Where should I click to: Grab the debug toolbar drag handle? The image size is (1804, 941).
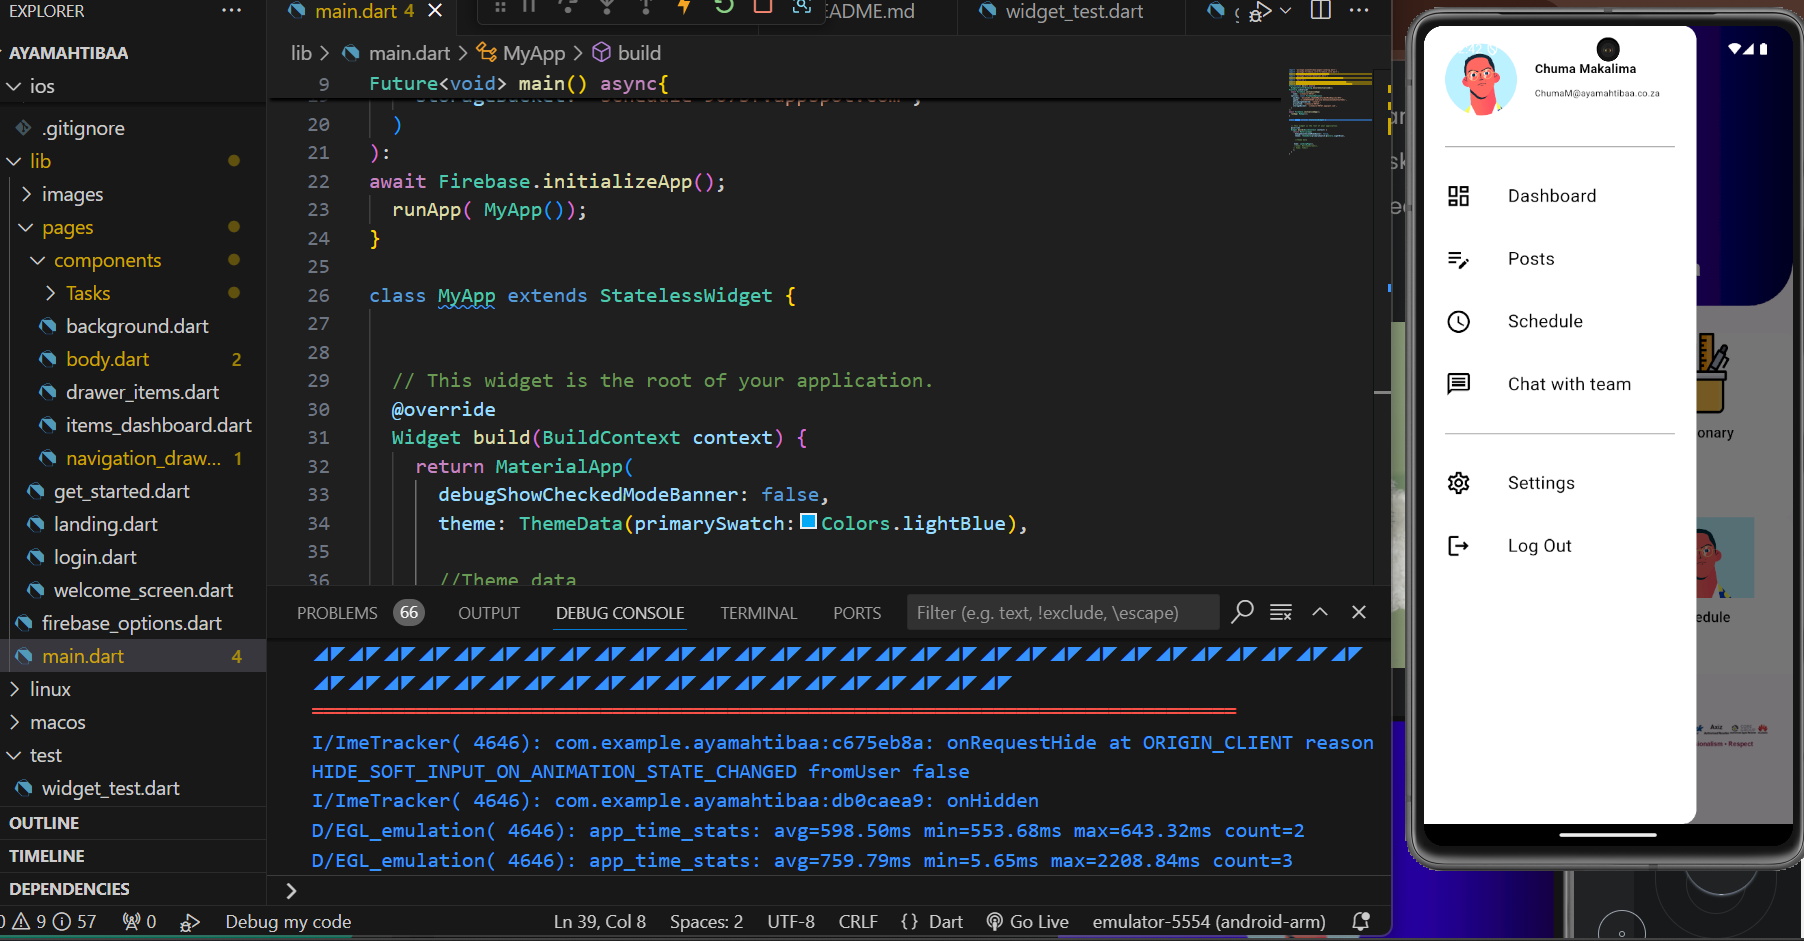click(499, 6)
